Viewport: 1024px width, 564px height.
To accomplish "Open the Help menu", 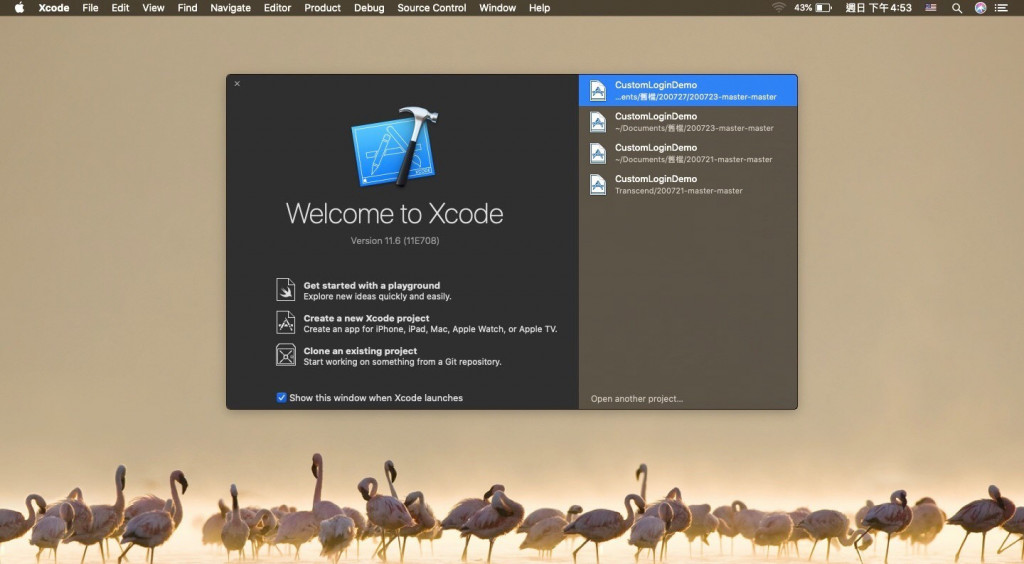I will 539,8.
